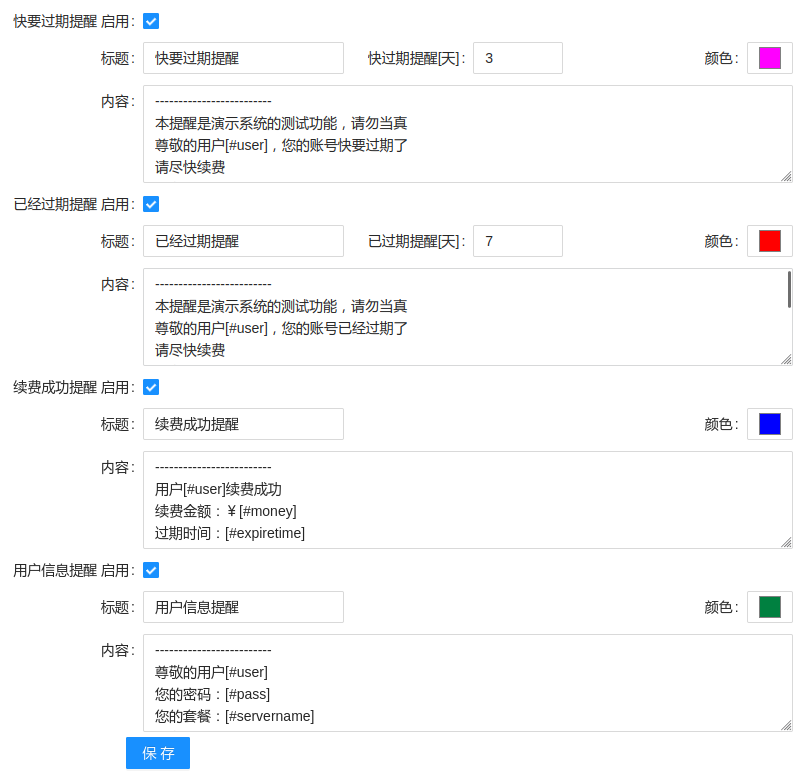This screenshot has height=776, width=803.
Task: Click the 快过期提醒[天] days field
Action: click(x=517, y=58)
